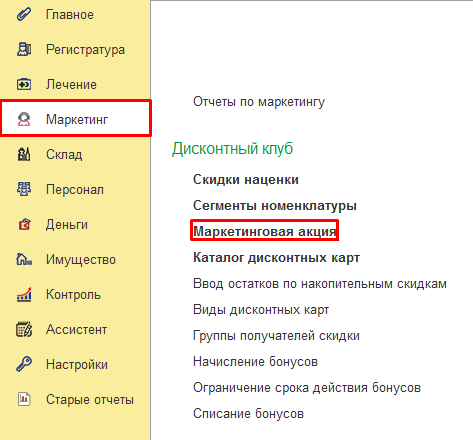This screenshot has height=440, width=473.
Task: Open Каталог дисконтных карт
Action: click(276, 257)
